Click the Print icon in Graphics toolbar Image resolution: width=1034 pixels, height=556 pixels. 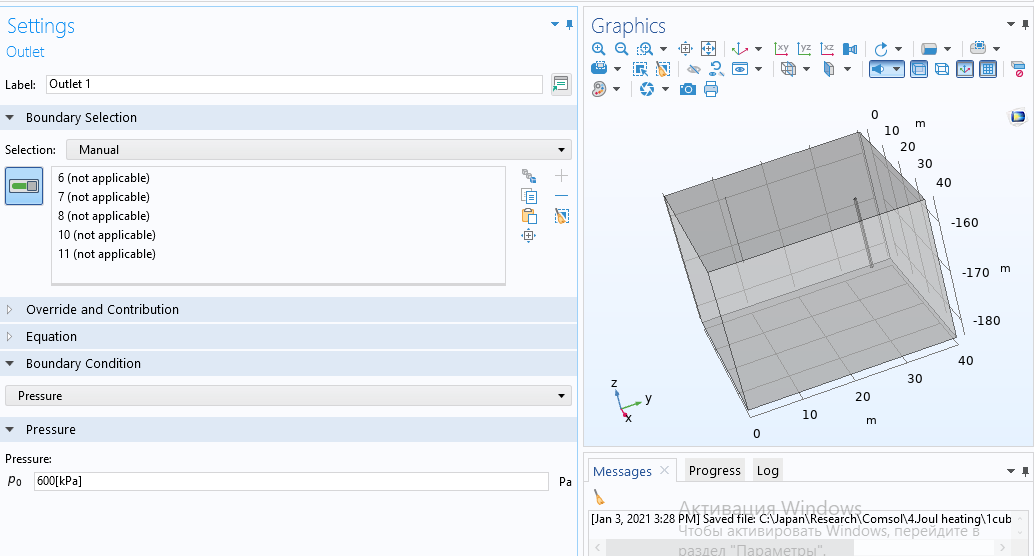tap(711, 89)
